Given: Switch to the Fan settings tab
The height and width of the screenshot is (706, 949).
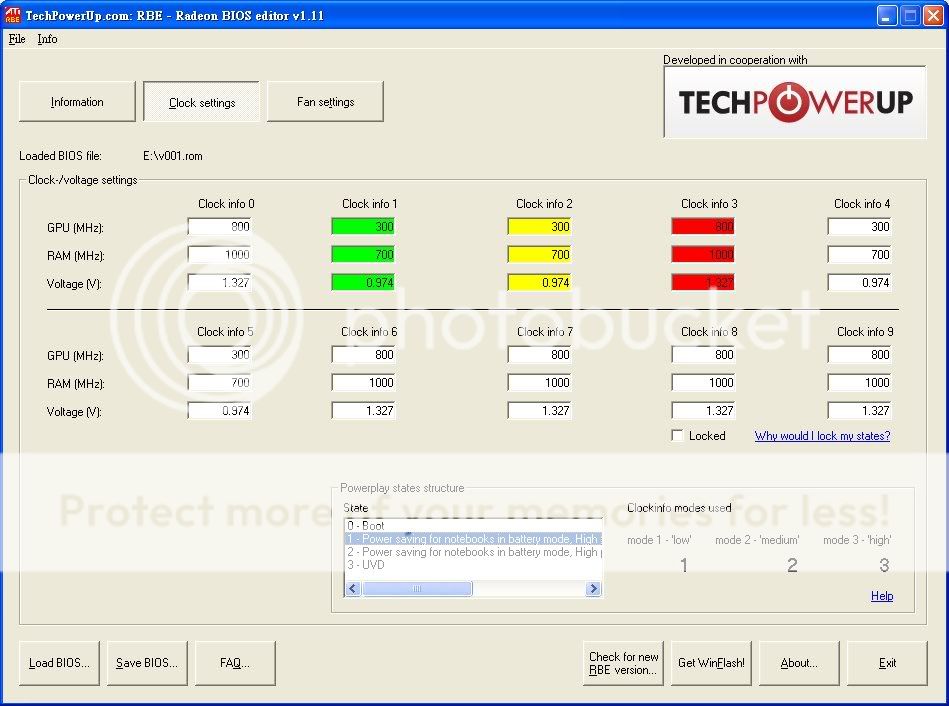Looking at the screenshot, I should 325,102.
